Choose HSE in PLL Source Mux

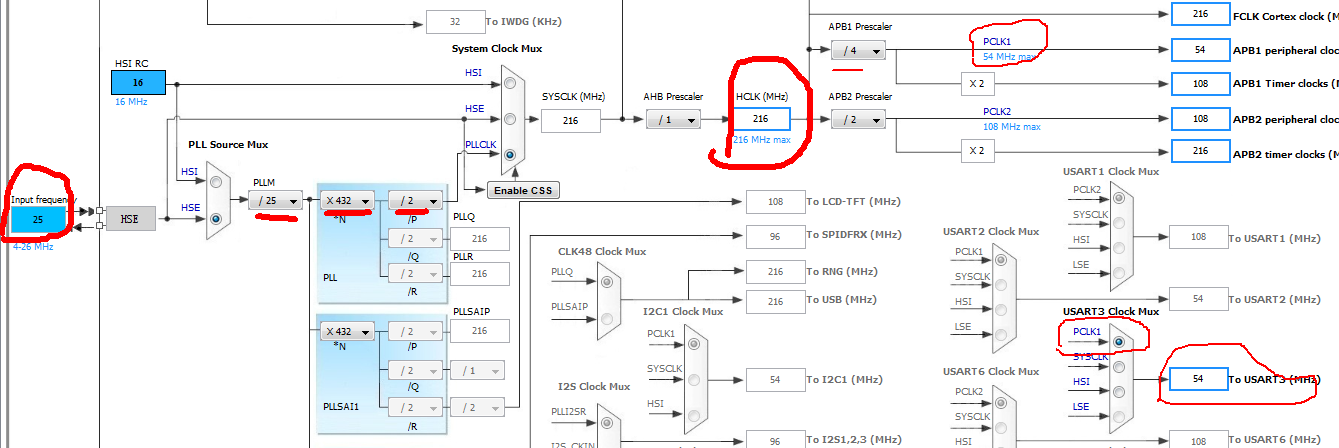click(217, 218)
